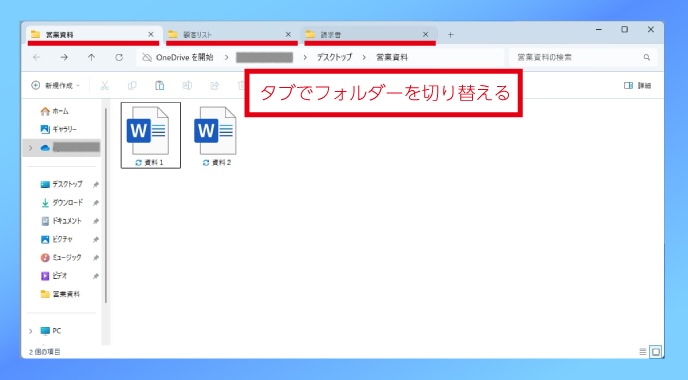This screenshot has height=380, width=688.
Task: Open ビデオ in quick access
Action: (54, 276)
